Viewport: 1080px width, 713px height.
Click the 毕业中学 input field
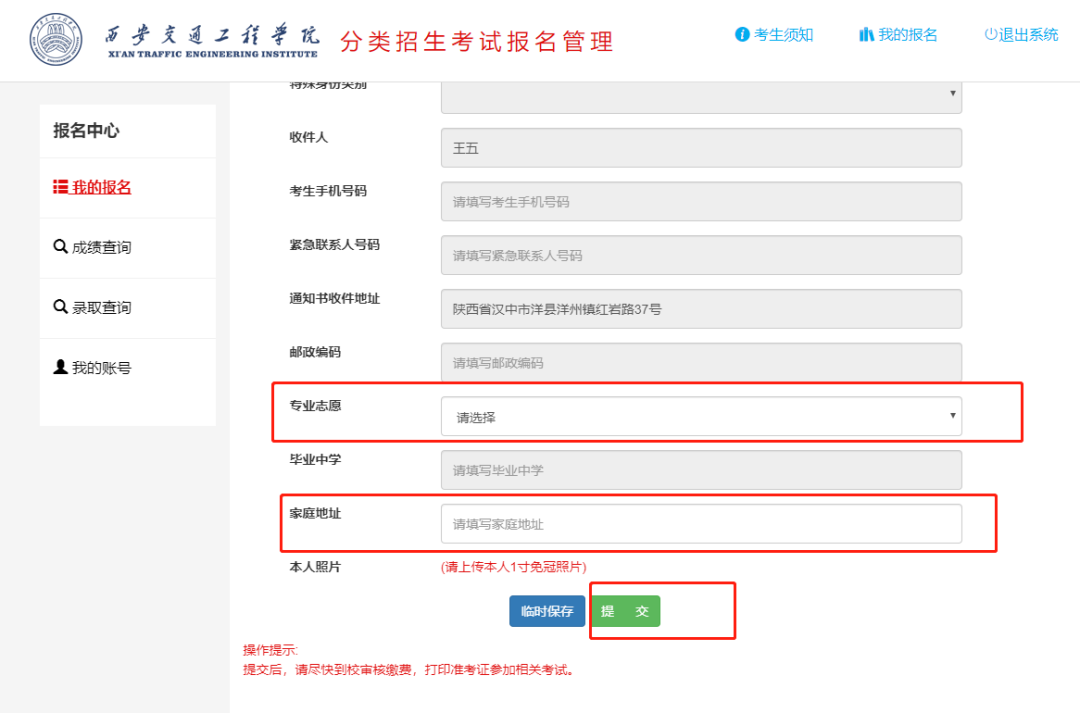[x=701, y=470]
